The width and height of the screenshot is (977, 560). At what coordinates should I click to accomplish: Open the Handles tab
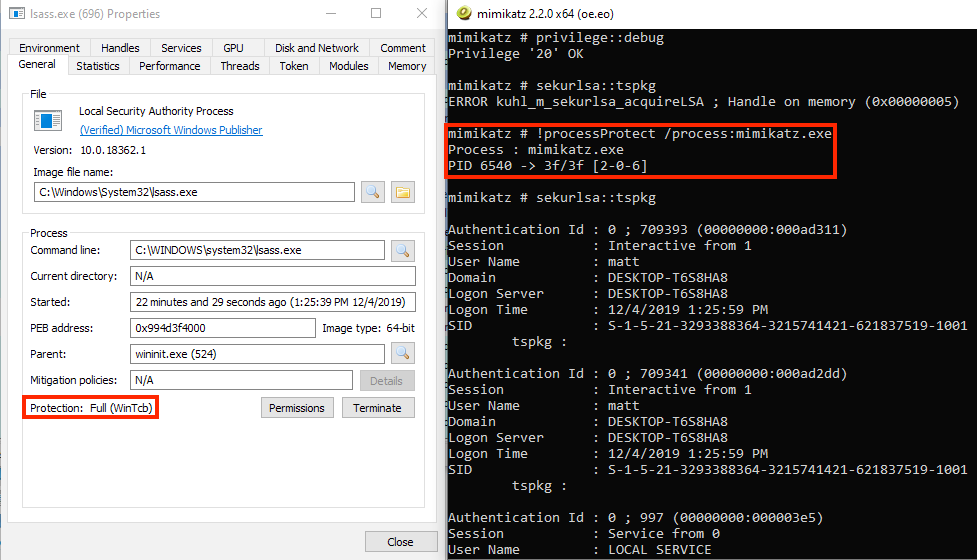pos(120,48)
